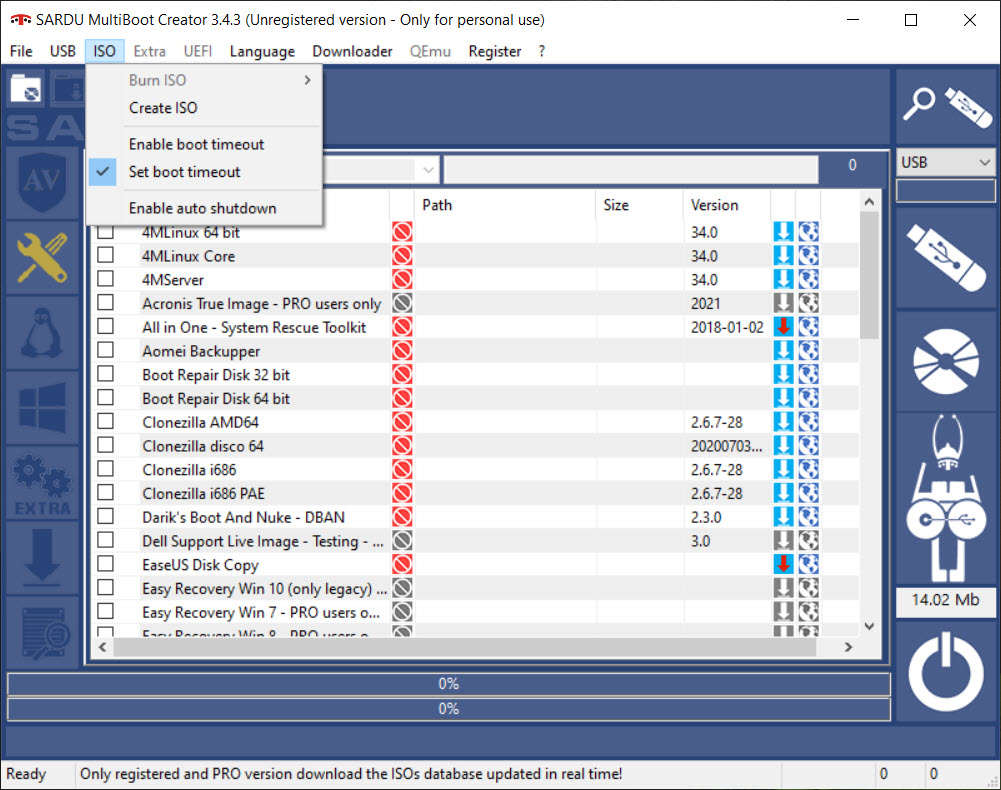Select the Easy Recovery Win 10 row name
Image resolution: width=1001 pixels, height=790 pixels.
click(264, 589)
